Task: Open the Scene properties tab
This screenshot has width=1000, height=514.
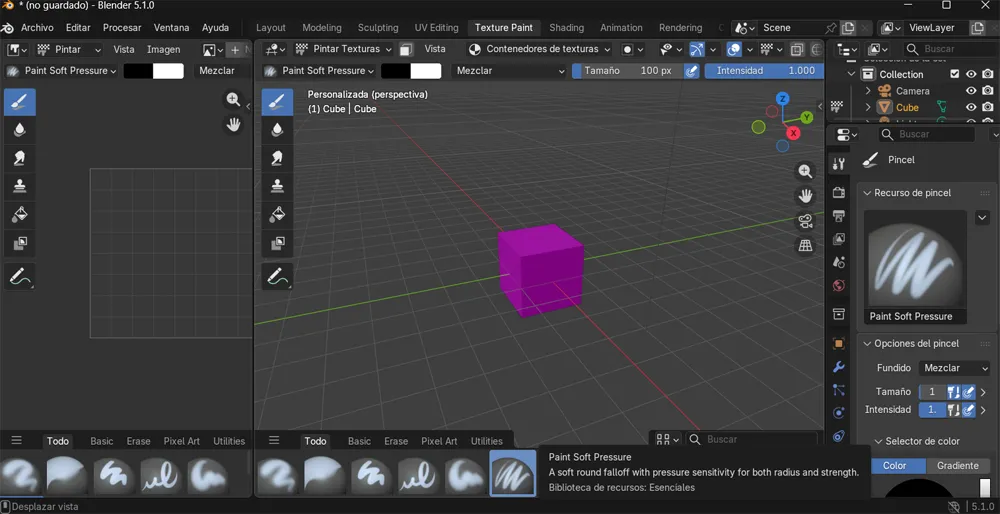Action: click(x=839, y=262)
